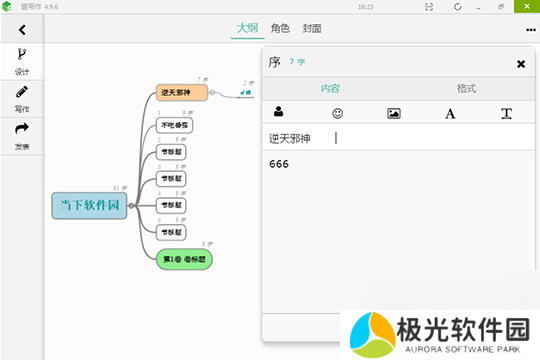Select the orange 逆天邪神 node

point(182,92)
